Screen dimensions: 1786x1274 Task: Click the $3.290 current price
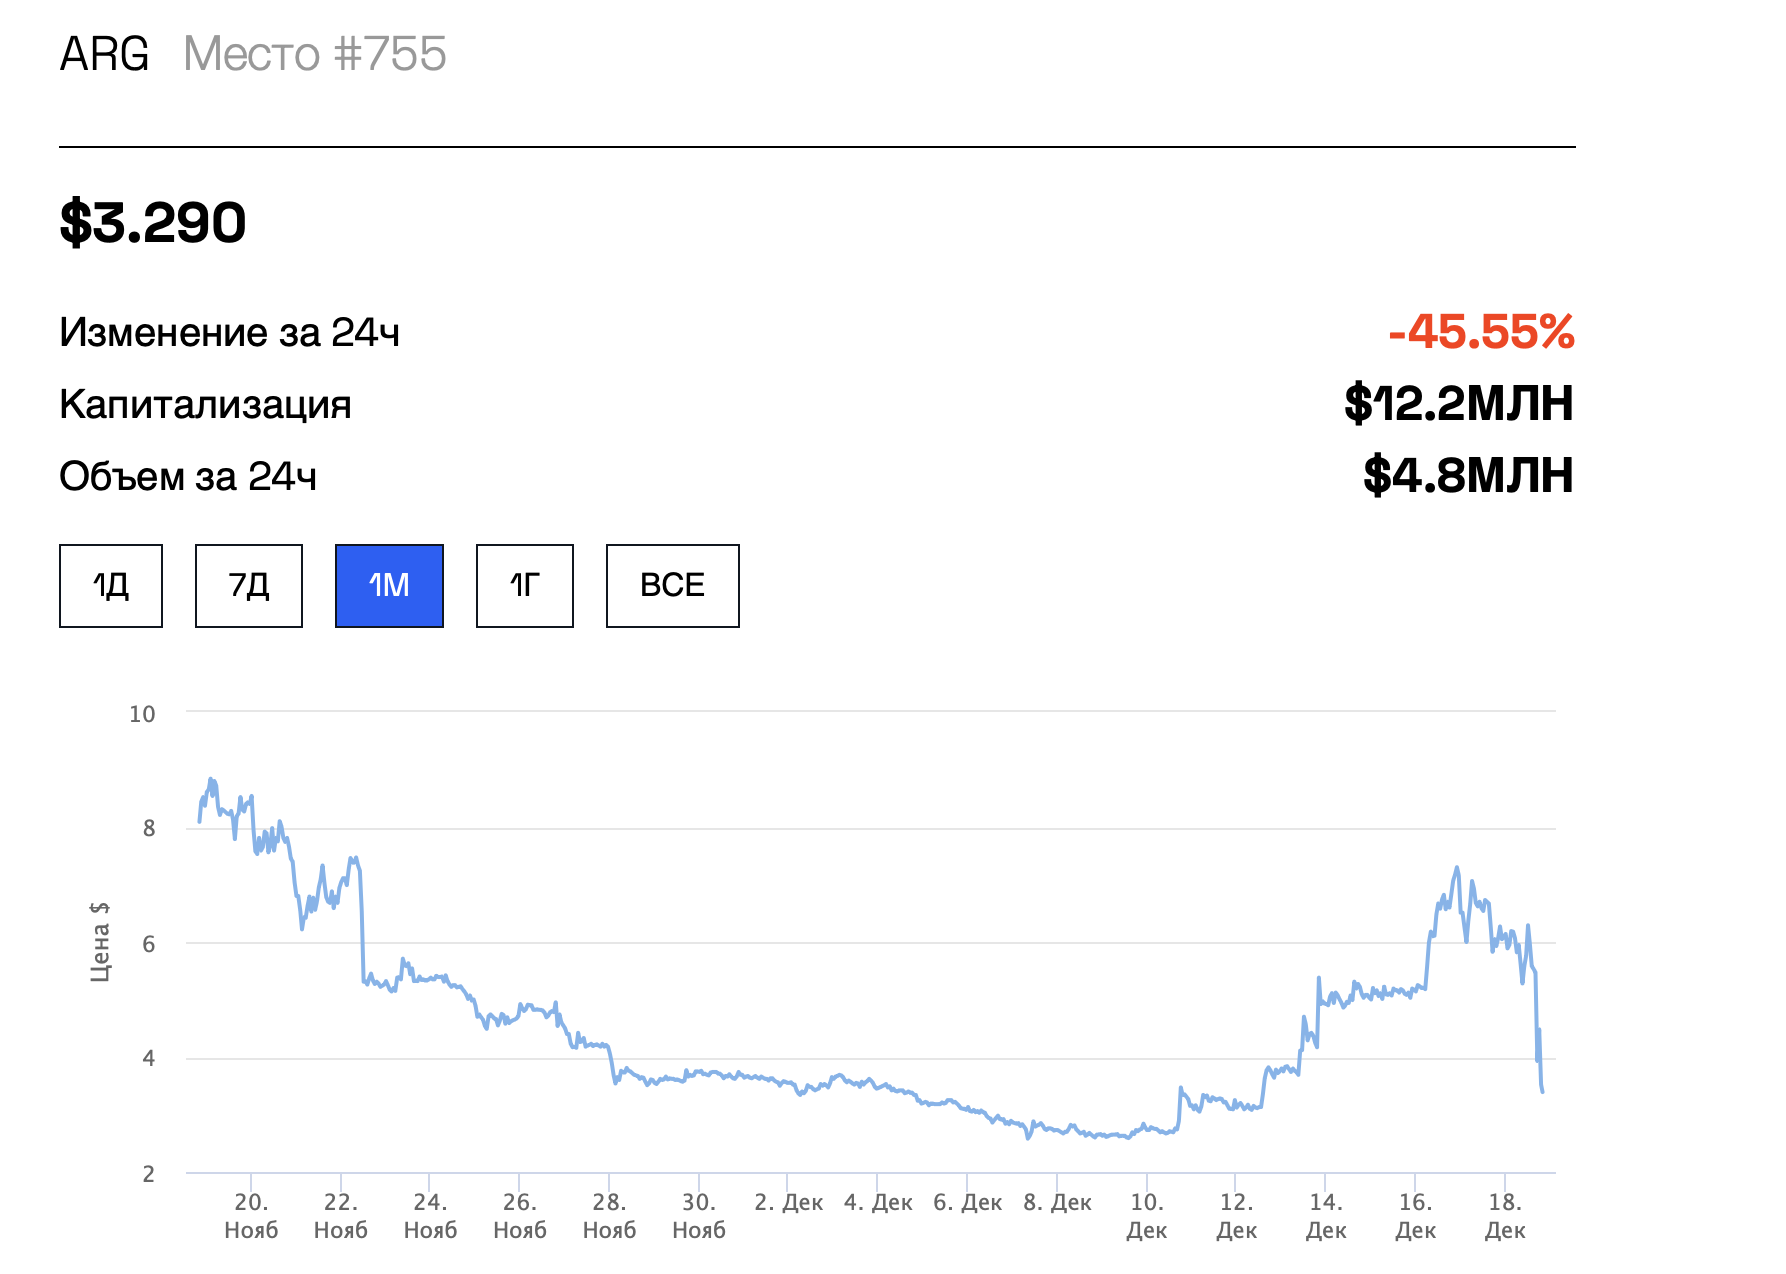point(153,222)
